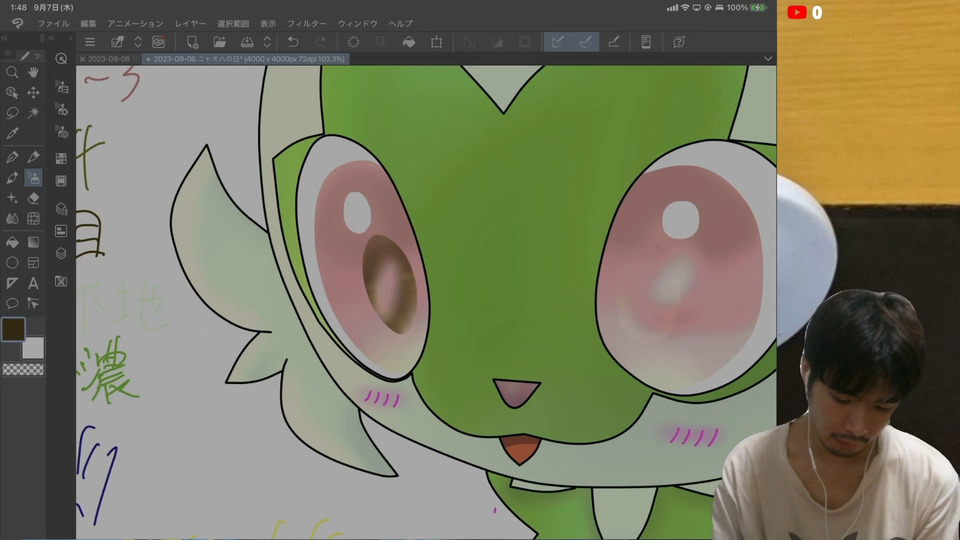This screenshot has height=540, width=960.
Task: Select the Balloon speech bubble tool
Action: pyautogui.click(x=12, y=304)
